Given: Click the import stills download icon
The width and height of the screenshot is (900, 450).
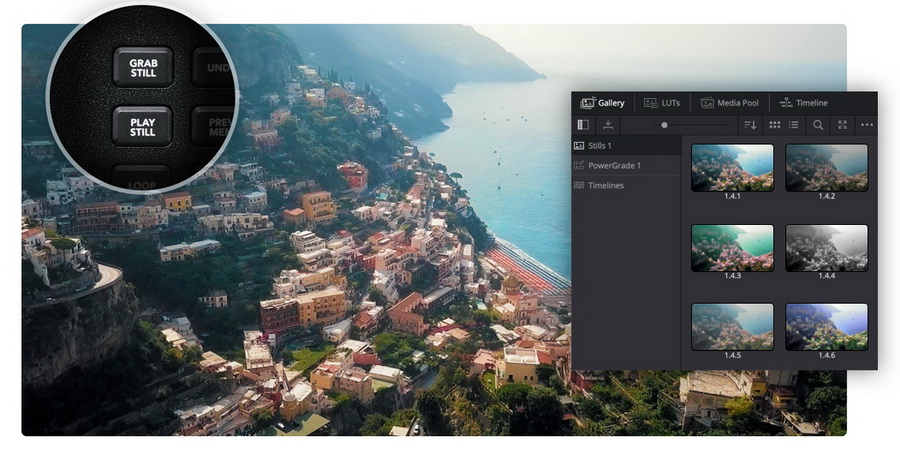Looking at the screenshot, I should (608, 125).
